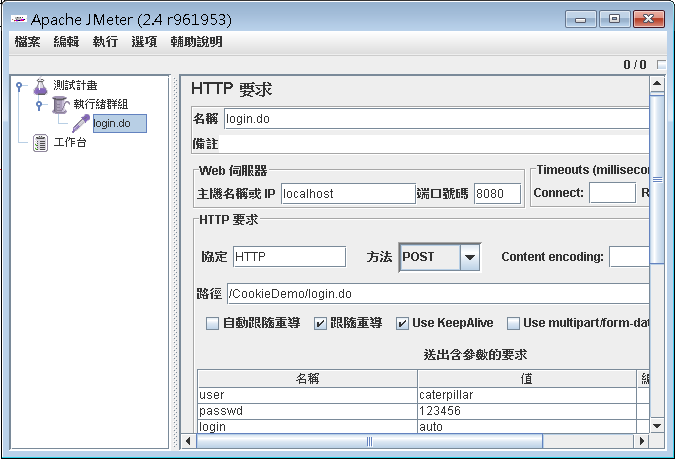This screenshot has width=675, height=460.
Task: Select the login.do tree item
Action: pos(120,123)
